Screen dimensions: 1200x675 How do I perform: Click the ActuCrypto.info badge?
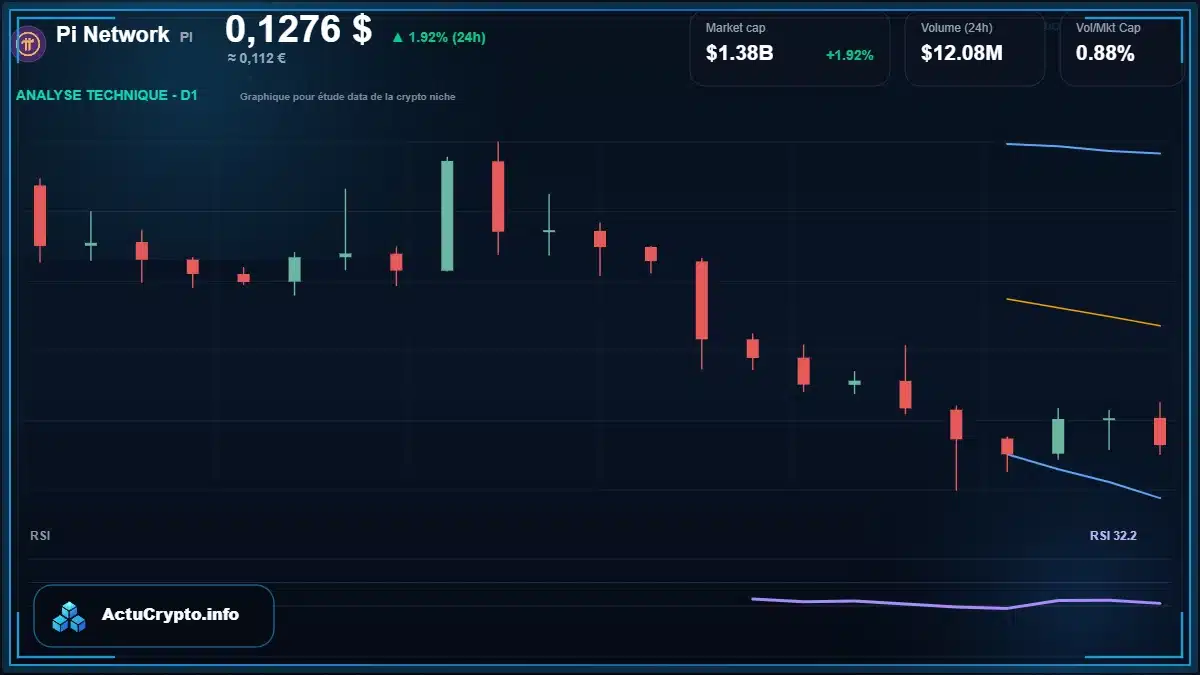(x=154, y=615)
